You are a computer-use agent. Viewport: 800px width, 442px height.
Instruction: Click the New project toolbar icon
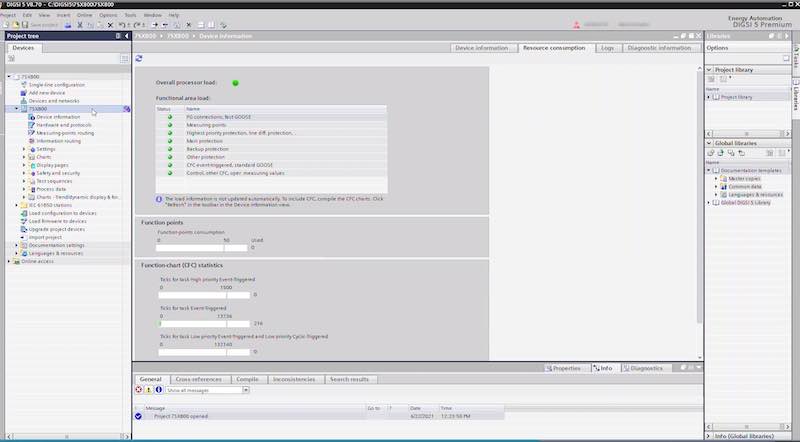coord(6,24)
